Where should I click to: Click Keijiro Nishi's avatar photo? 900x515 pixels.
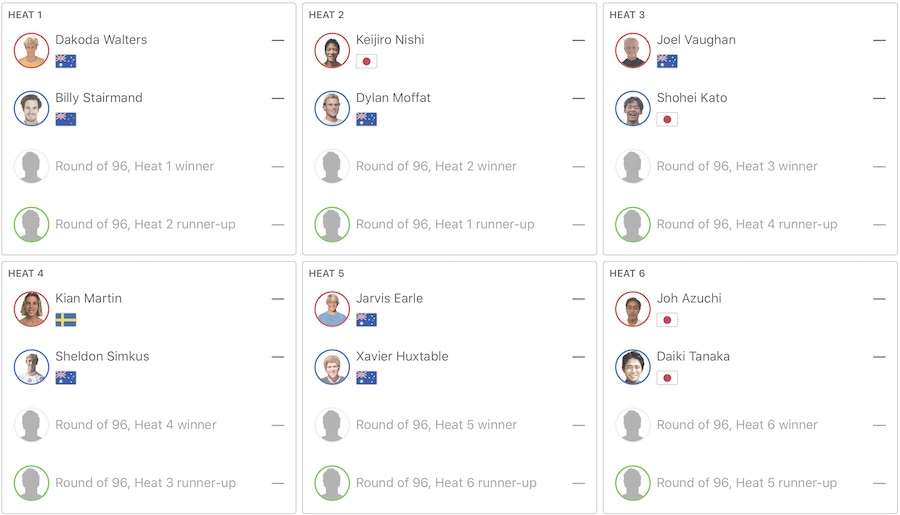tap(332, 50)
